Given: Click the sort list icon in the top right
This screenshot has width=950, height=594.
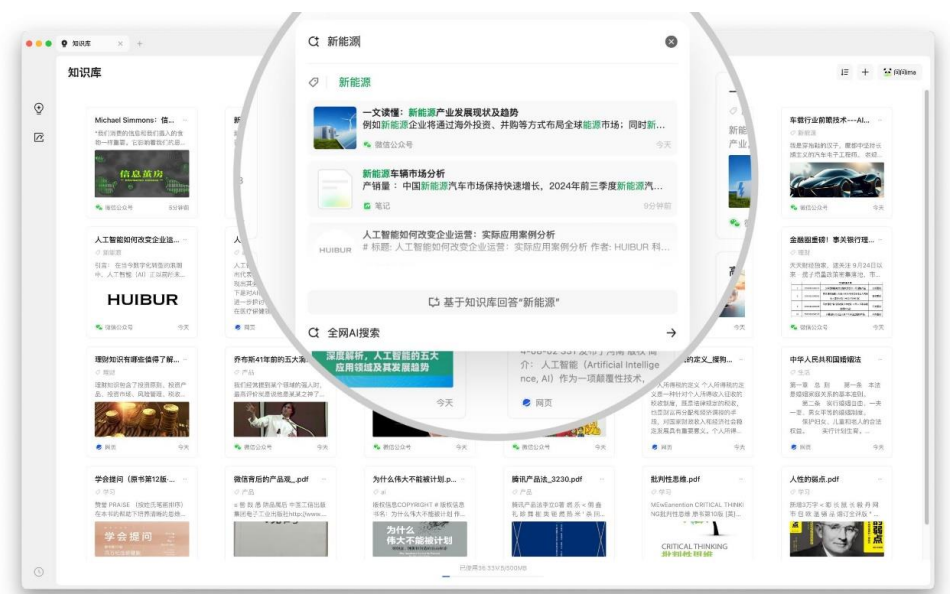Looking at the screenshot, I should pyautogui.click(x=845, y=72).
